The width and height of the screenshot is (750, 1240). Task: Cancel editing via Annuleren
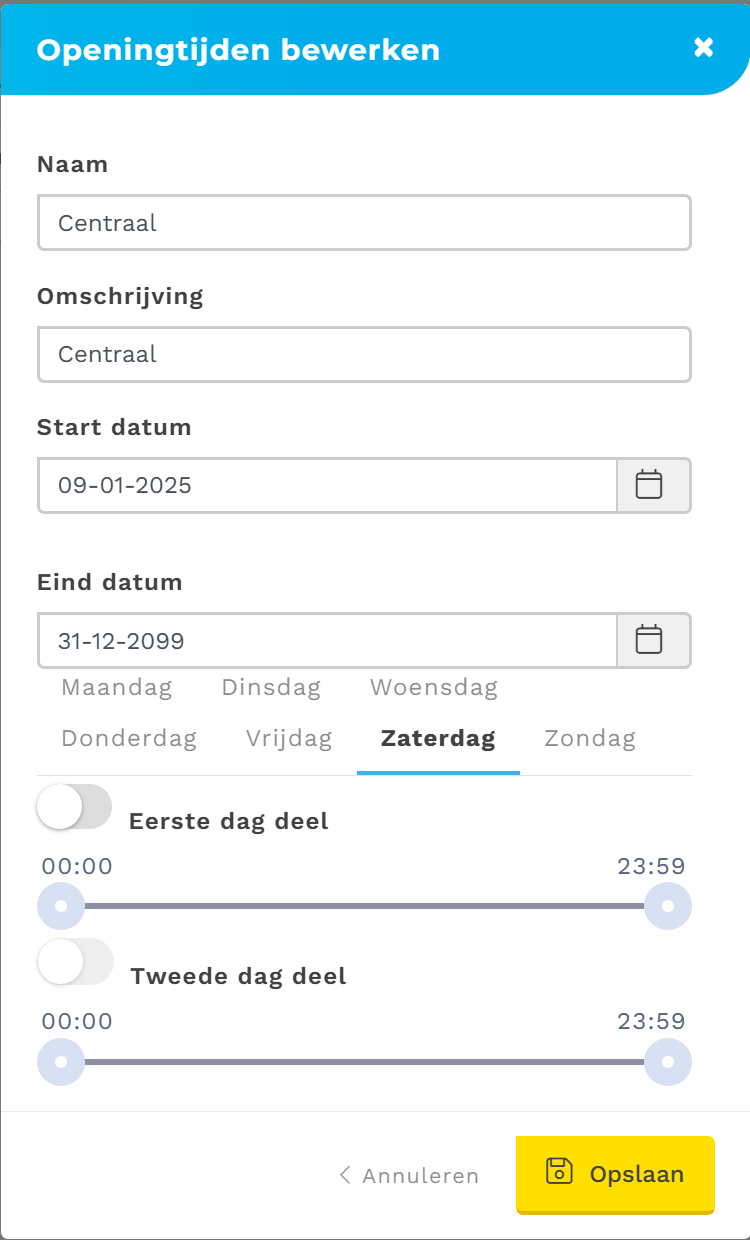[x=409, y=1176]
